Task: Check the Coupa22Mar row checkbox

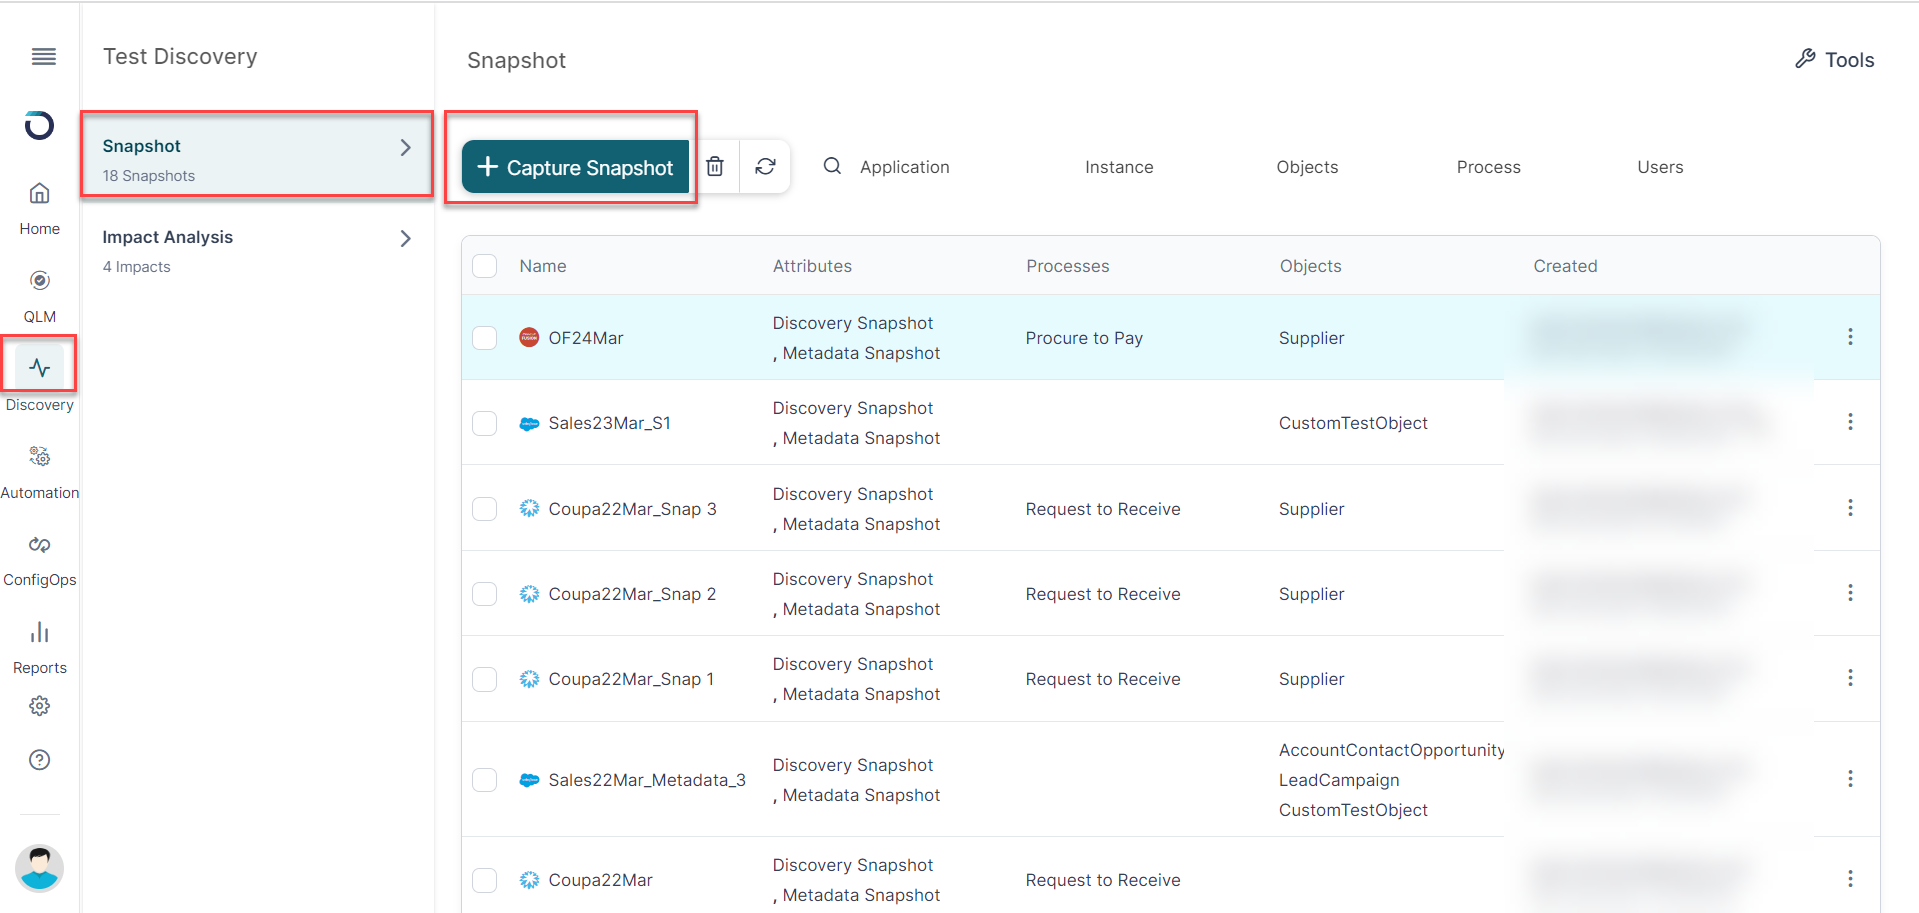Action: coord(485,880)
